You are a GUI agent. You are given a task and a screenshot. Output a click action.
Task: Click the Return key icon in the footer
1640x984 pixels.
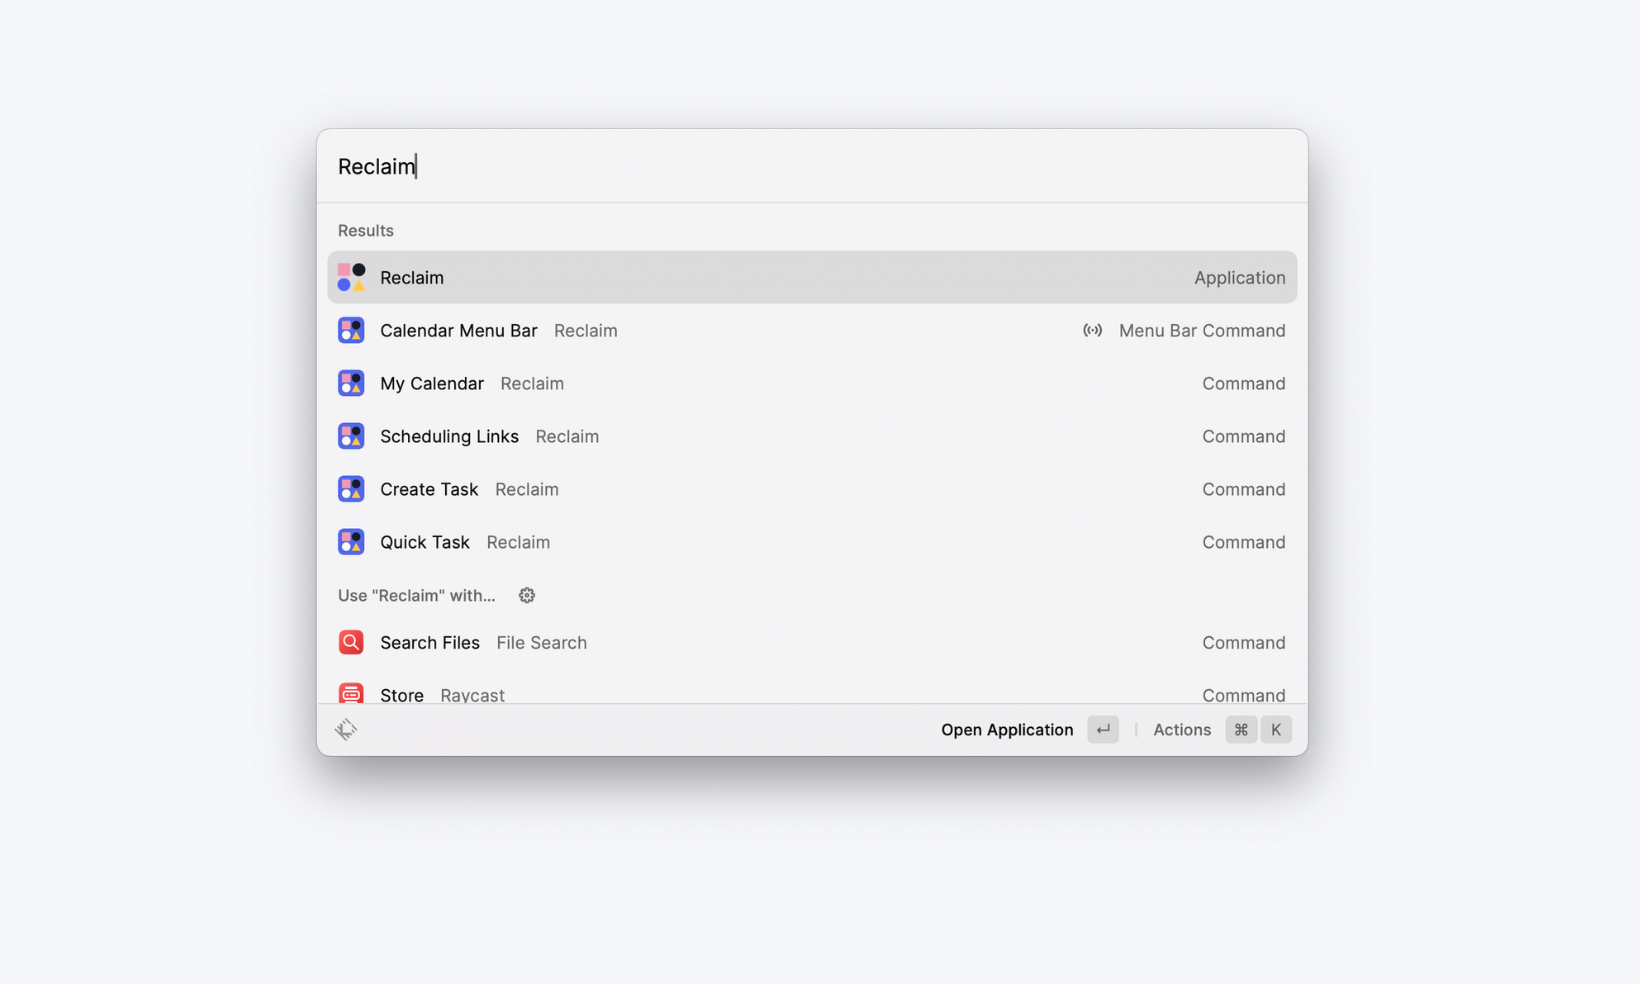[x=1103, y=729]
